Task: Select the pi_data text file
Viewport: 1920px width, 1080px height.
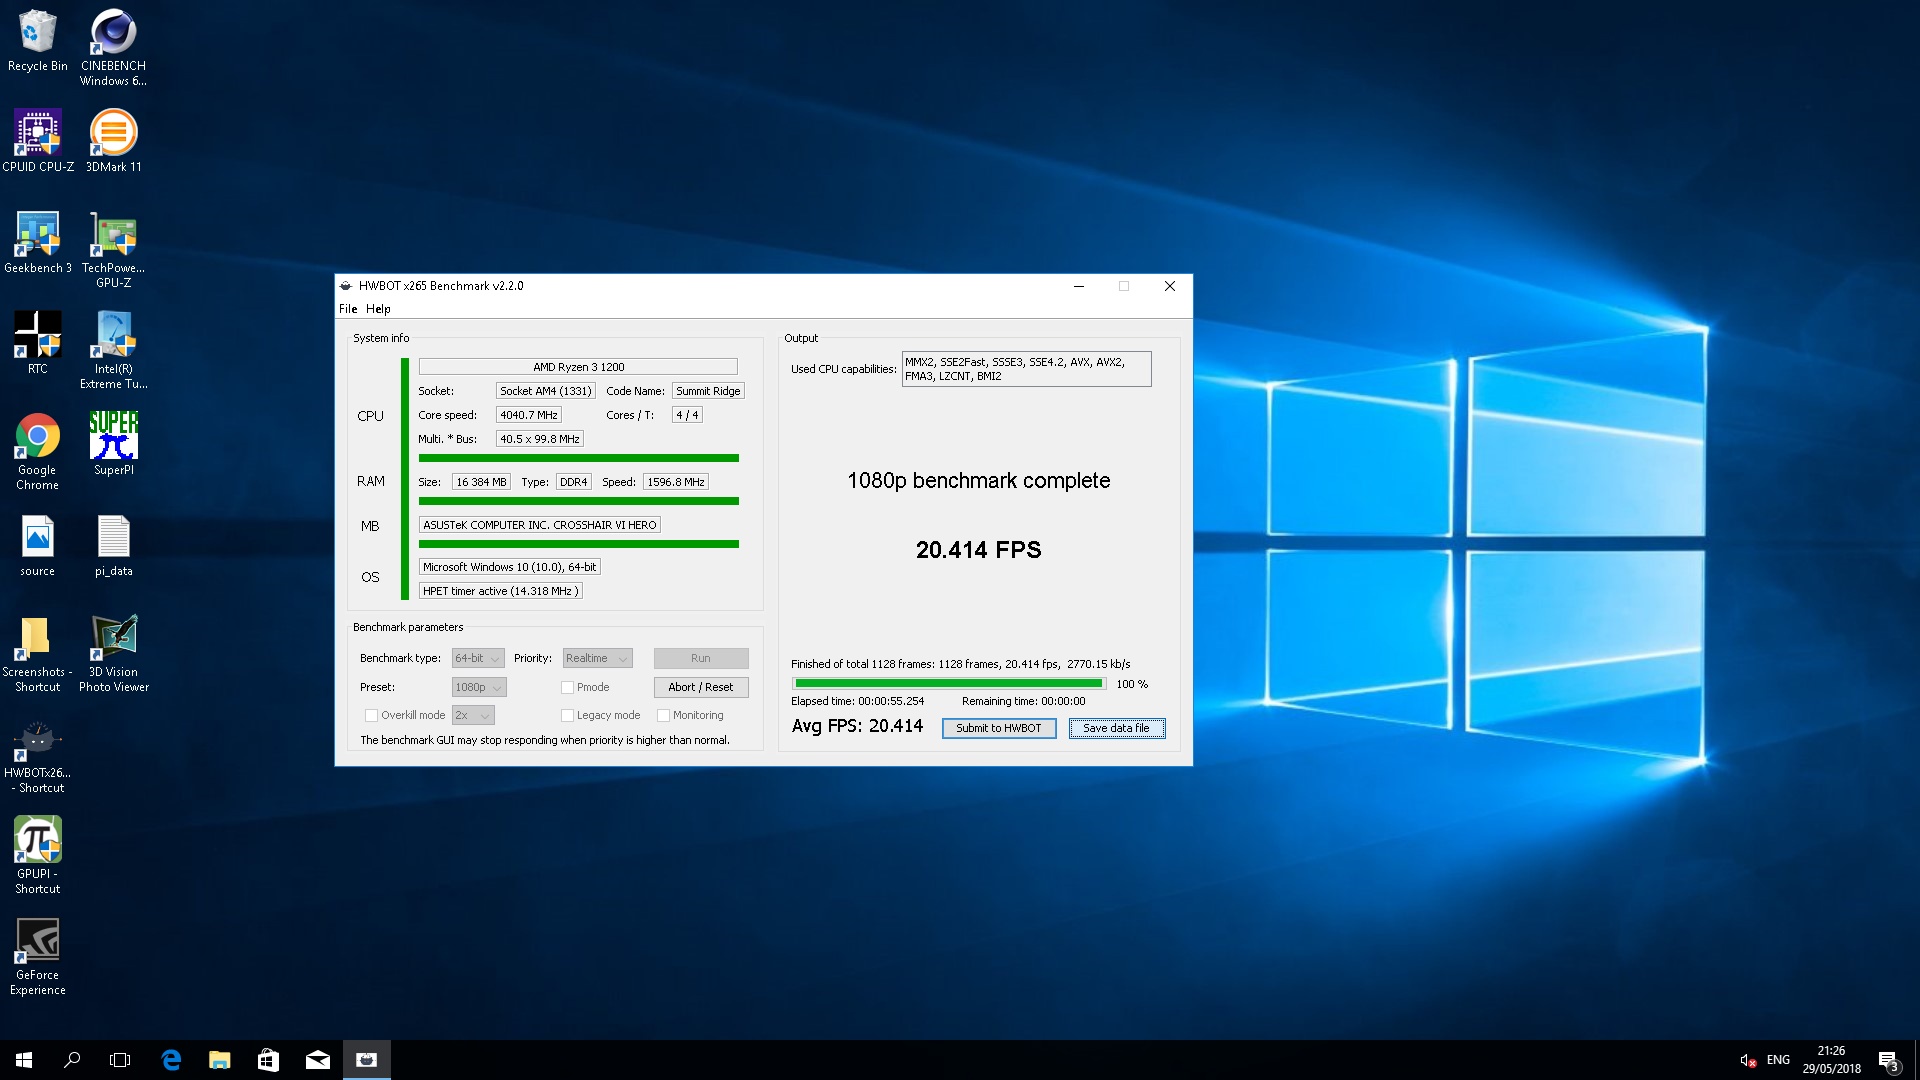Action: click(x=113, y=546)
